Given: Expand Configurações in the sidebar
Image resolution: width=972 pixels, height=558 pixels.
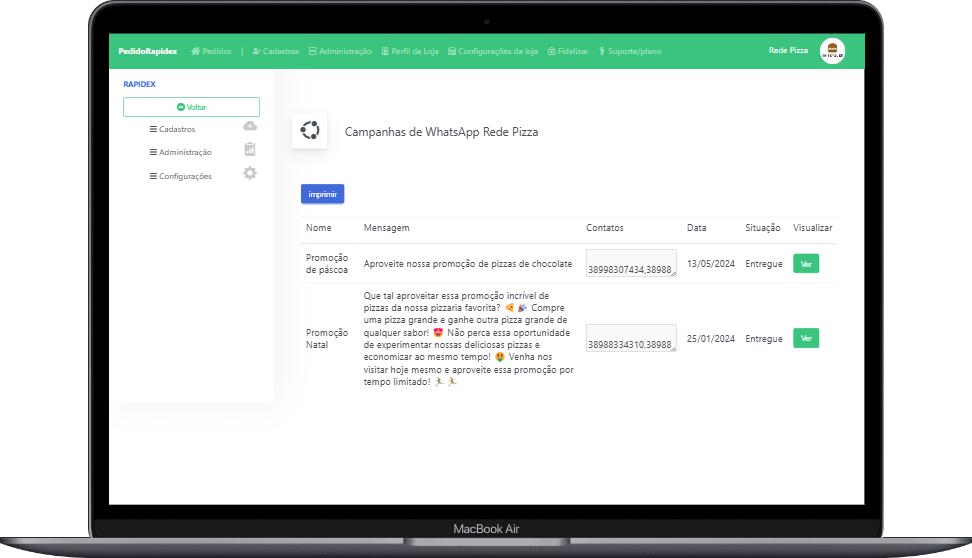Looking at the screenshot, I should (x=180, y=176).
